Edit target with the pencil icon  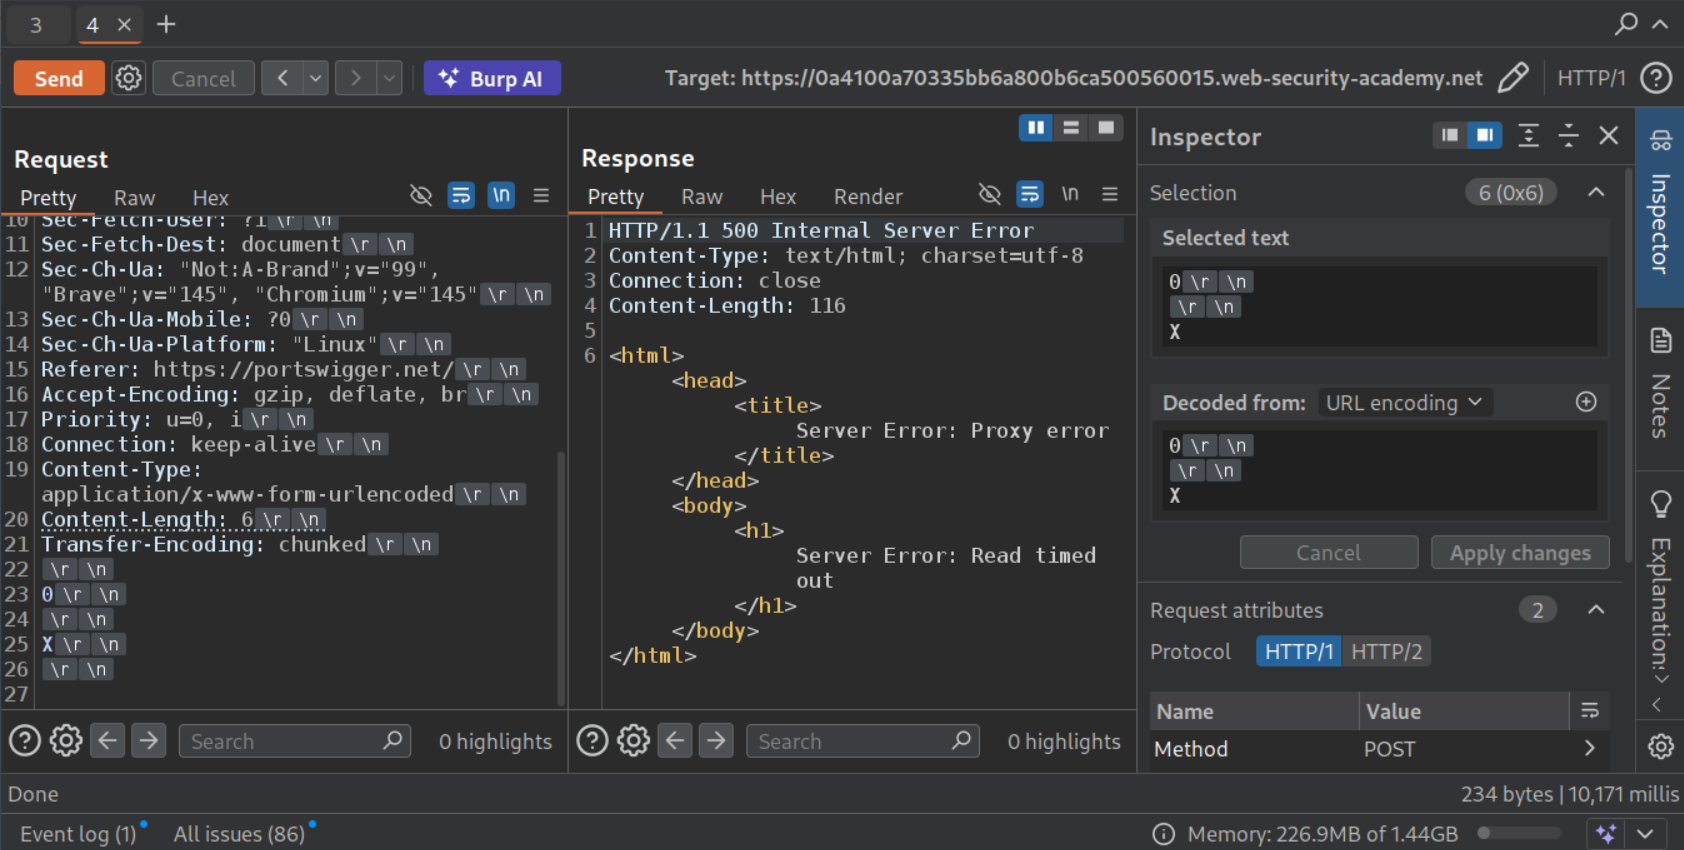pos(1513,78)
